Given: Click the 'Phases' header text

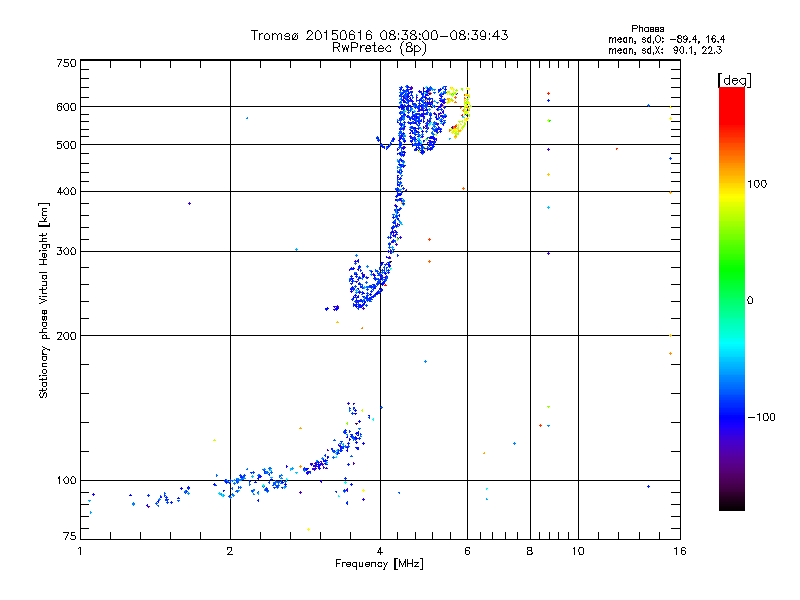Looking at the screenshot, I should (647, 29).
